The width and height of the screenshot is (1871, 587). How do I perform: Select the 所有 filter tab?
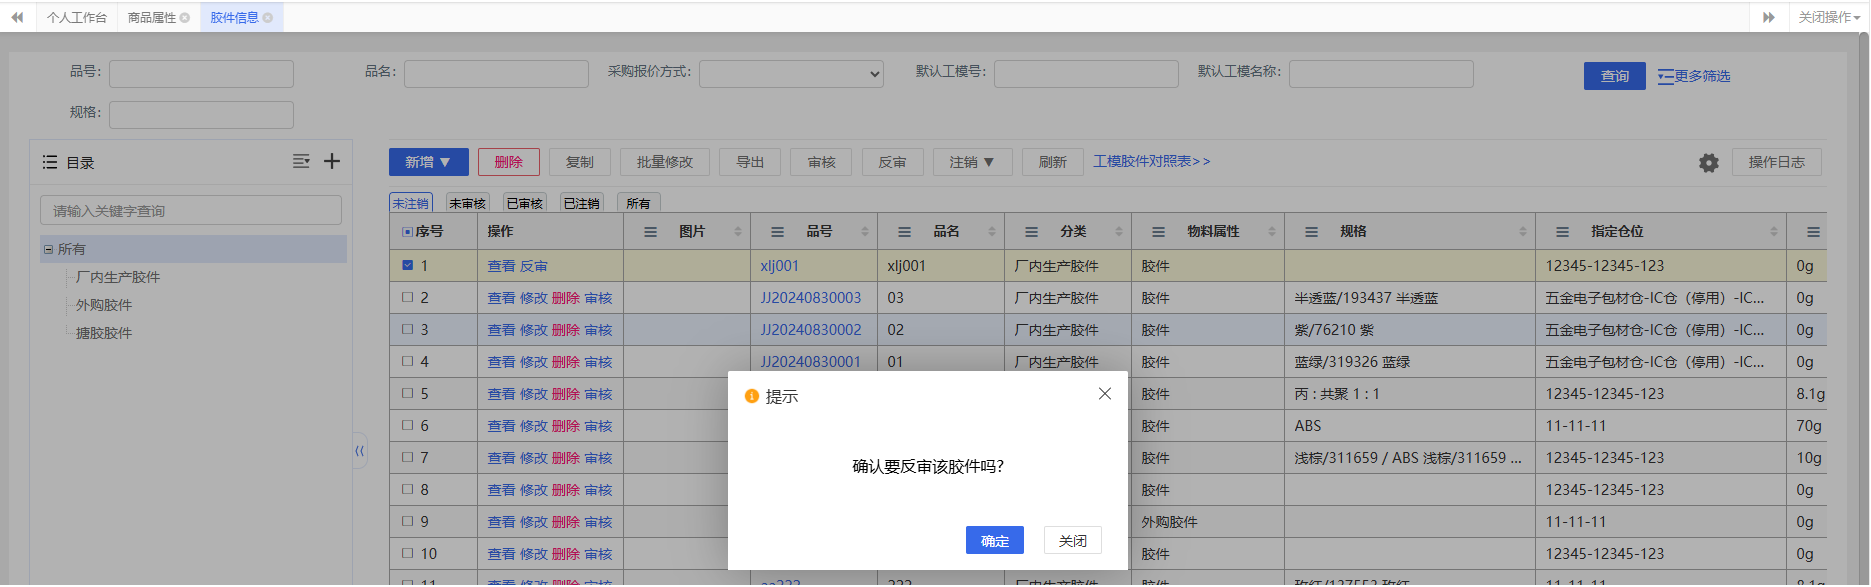pos(638,203)
